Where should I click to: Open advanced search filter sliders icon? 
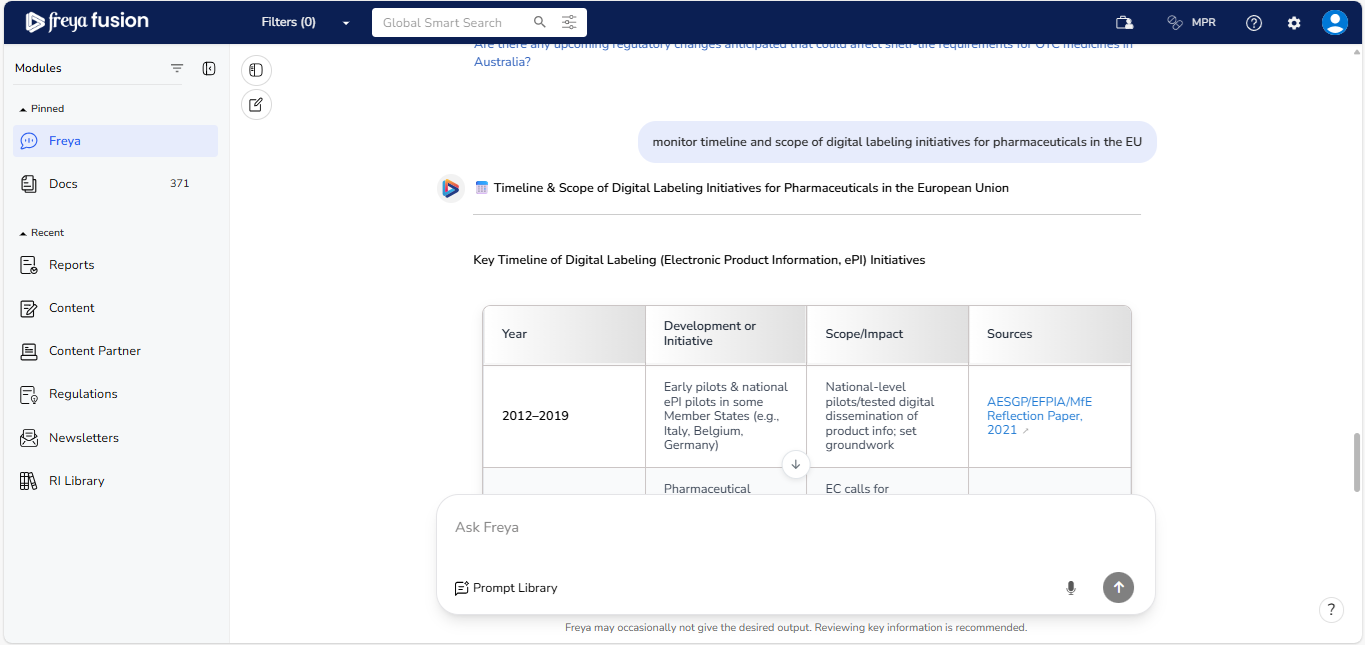[569, 22]
